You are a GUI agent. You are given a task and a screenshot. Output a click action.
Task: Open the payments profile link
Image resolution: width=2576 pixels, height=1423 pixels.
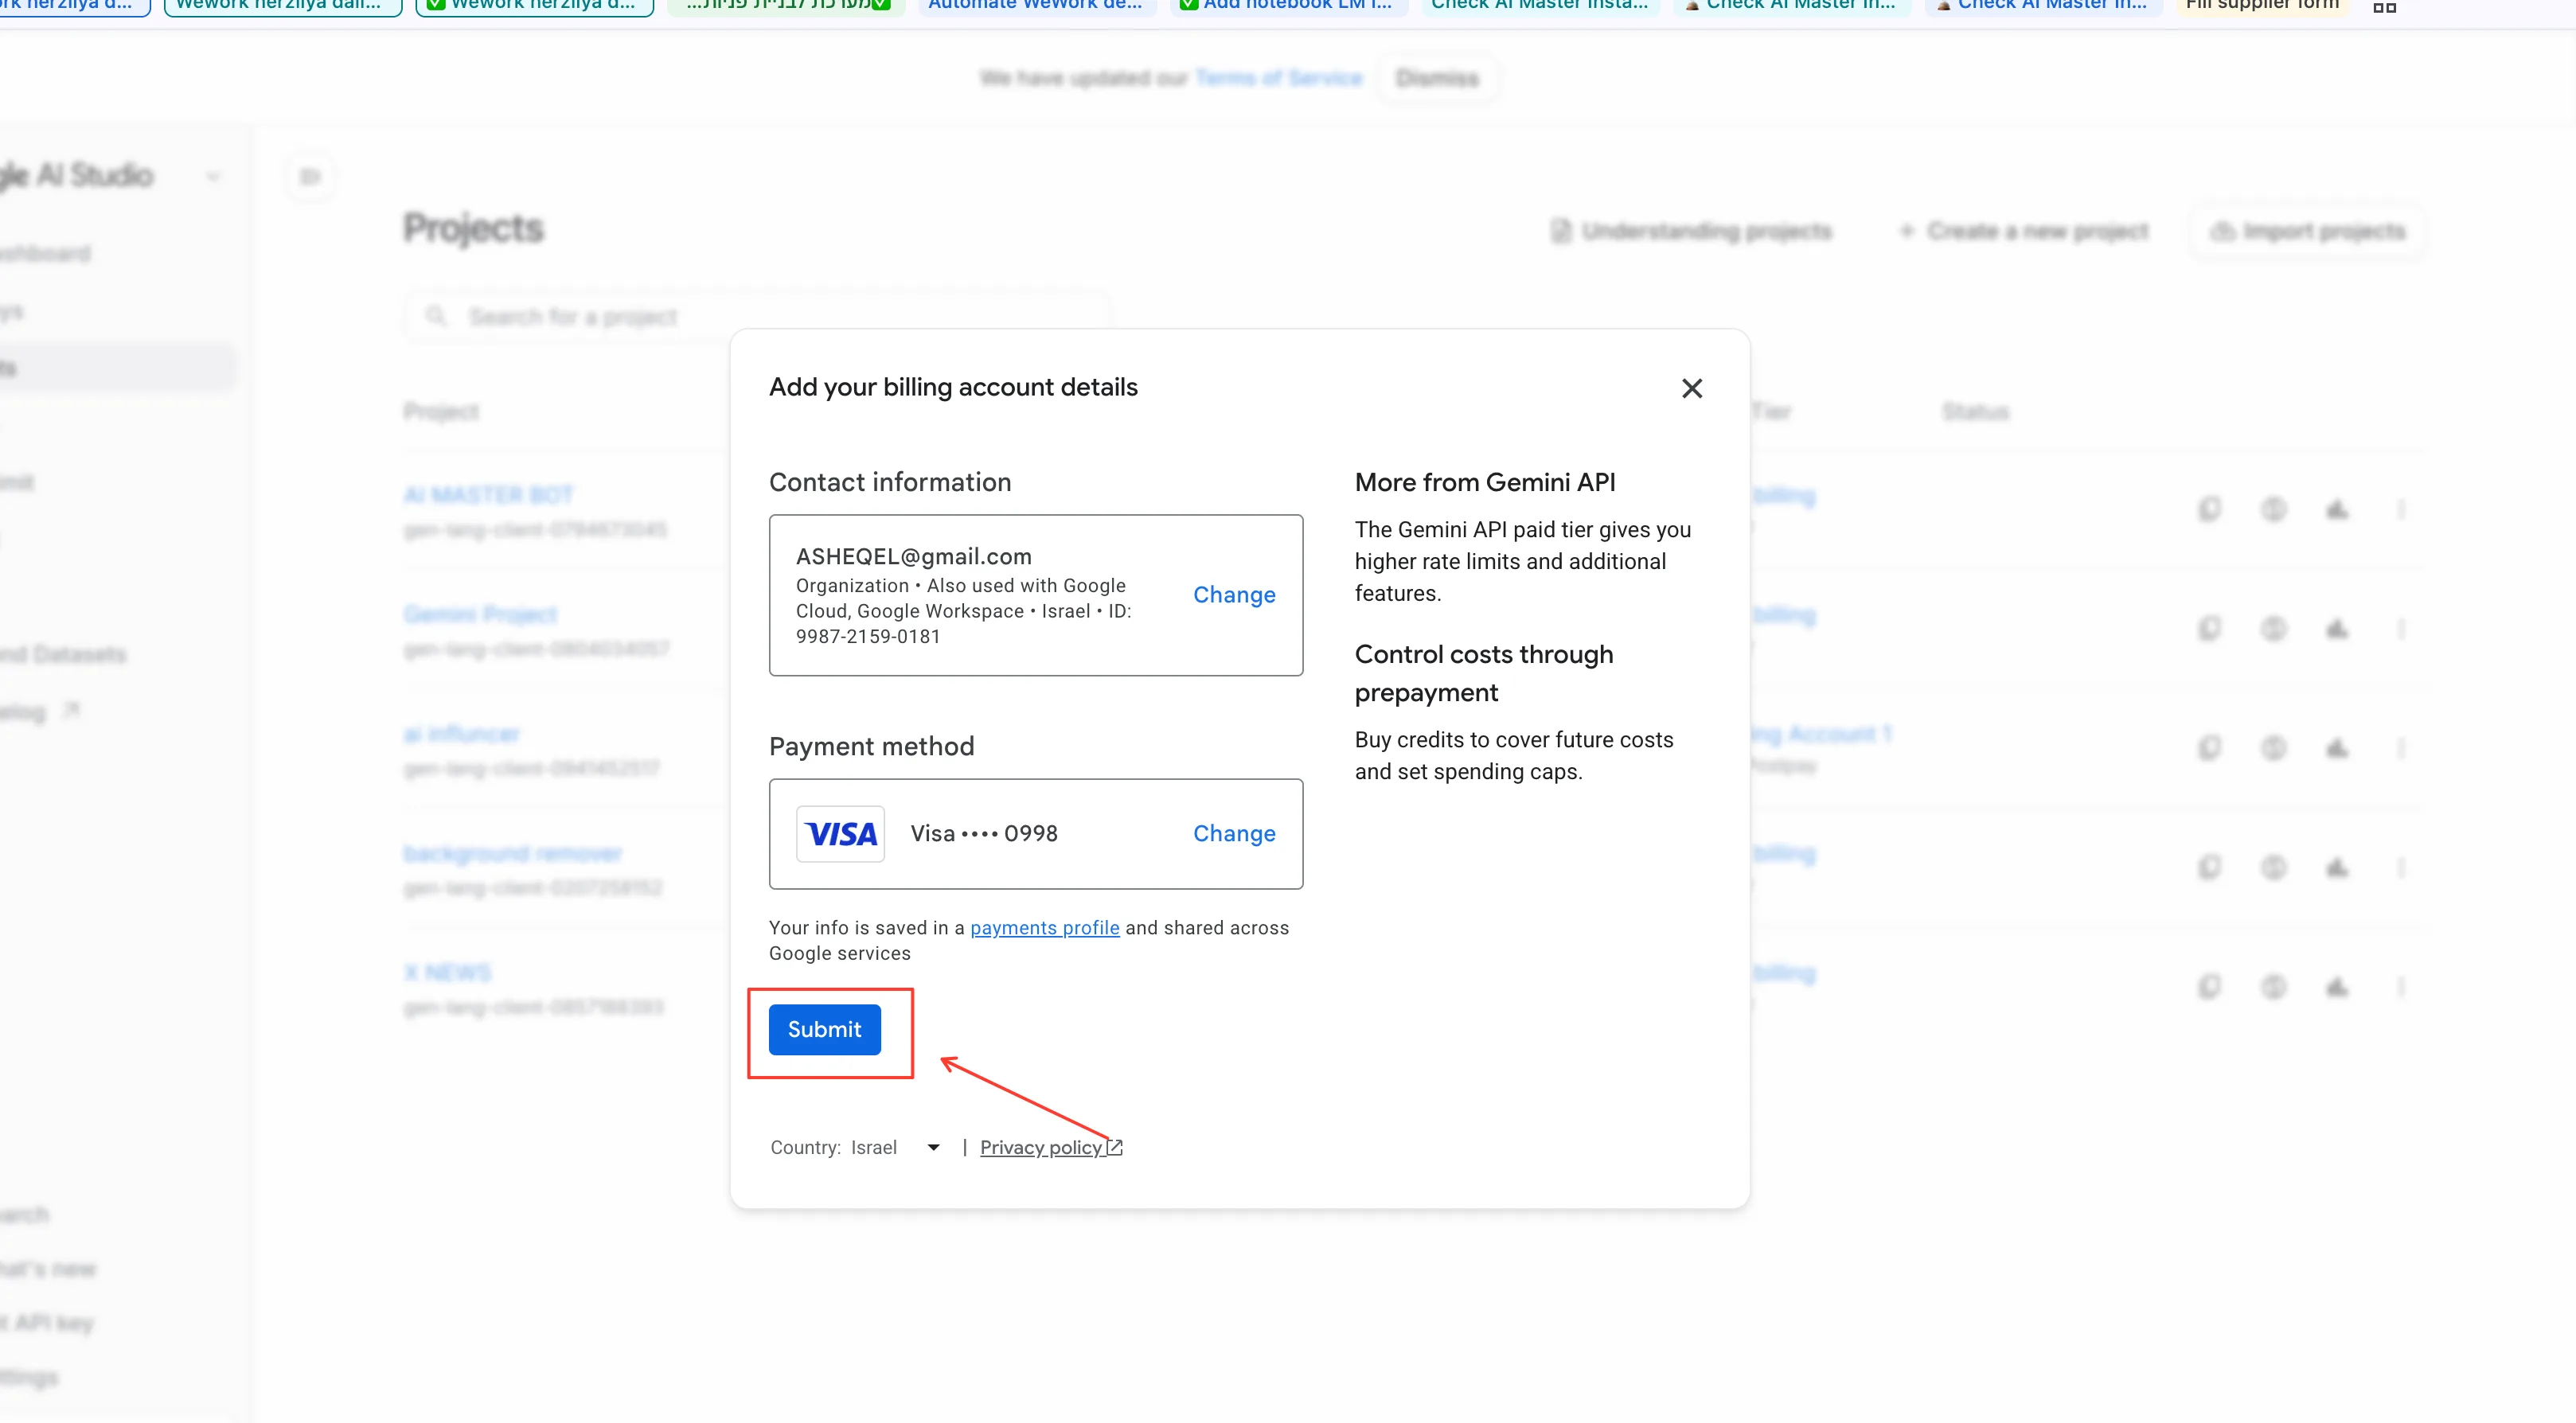(x=1044, y=927)
